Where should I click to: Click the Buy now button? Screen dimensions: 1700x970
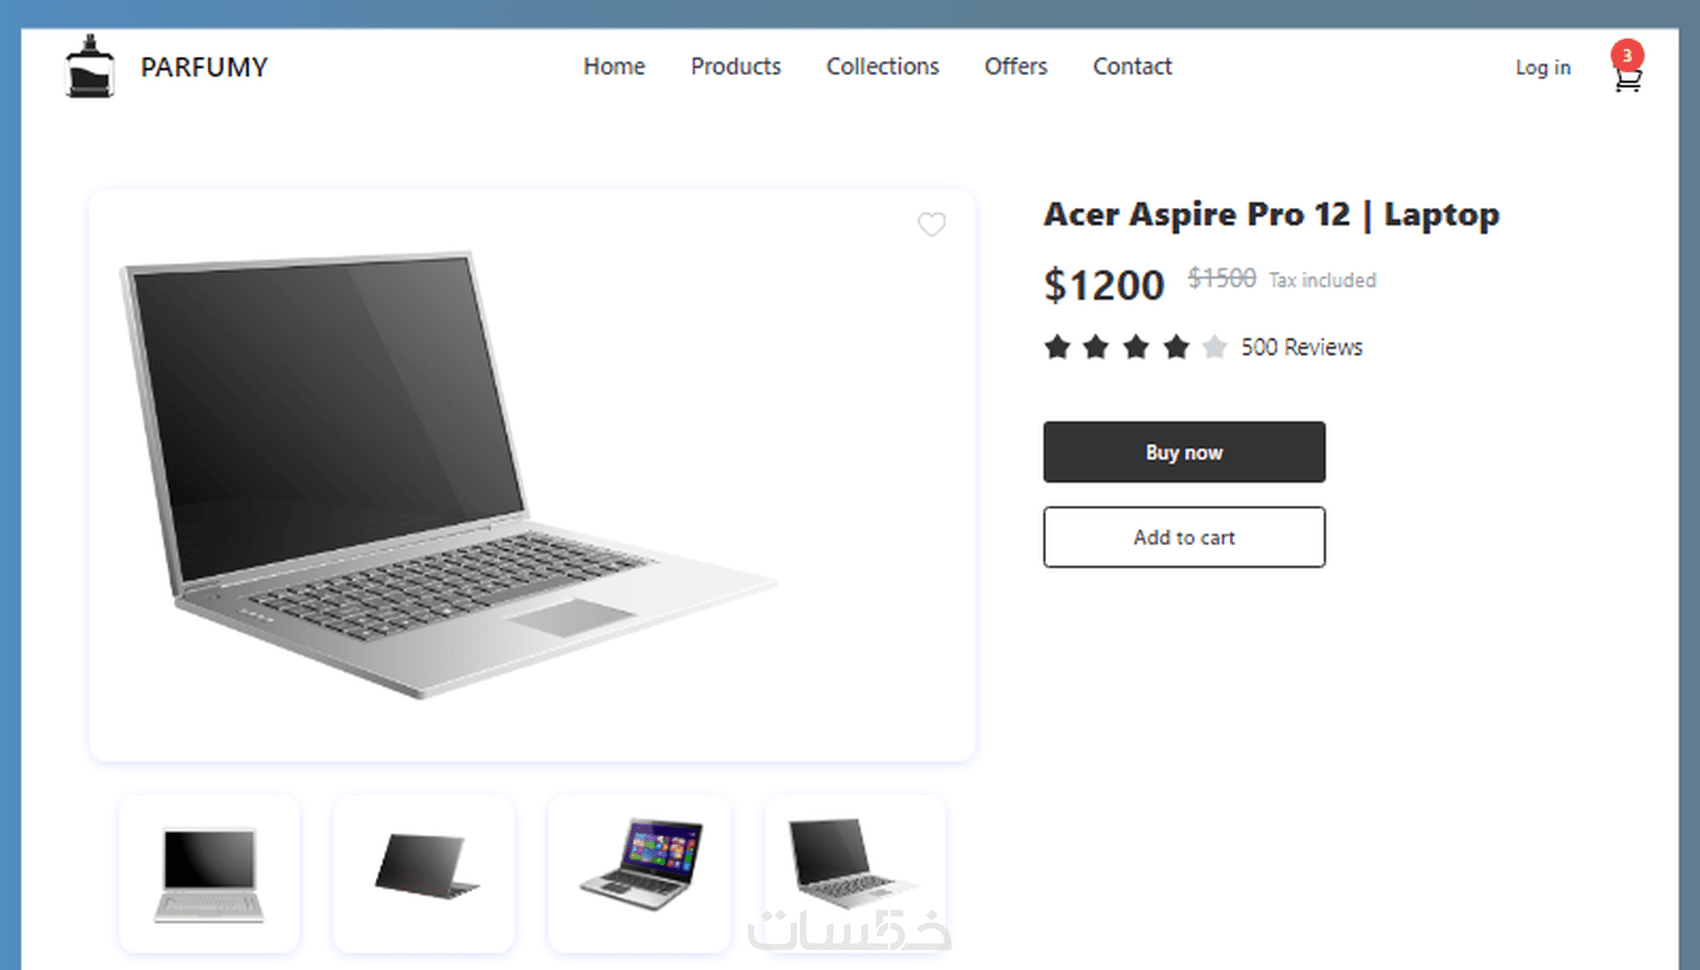1184,452
